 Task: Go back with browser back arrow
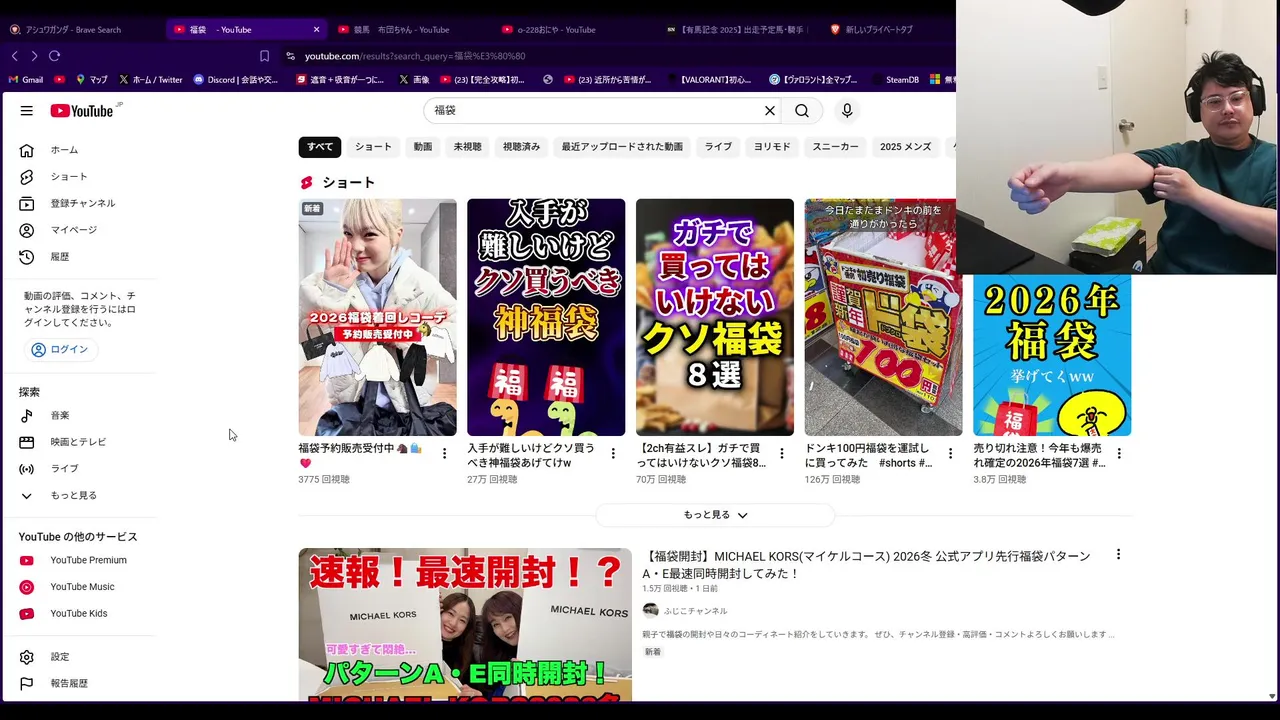pyautogui.click(x=14, y=56)
